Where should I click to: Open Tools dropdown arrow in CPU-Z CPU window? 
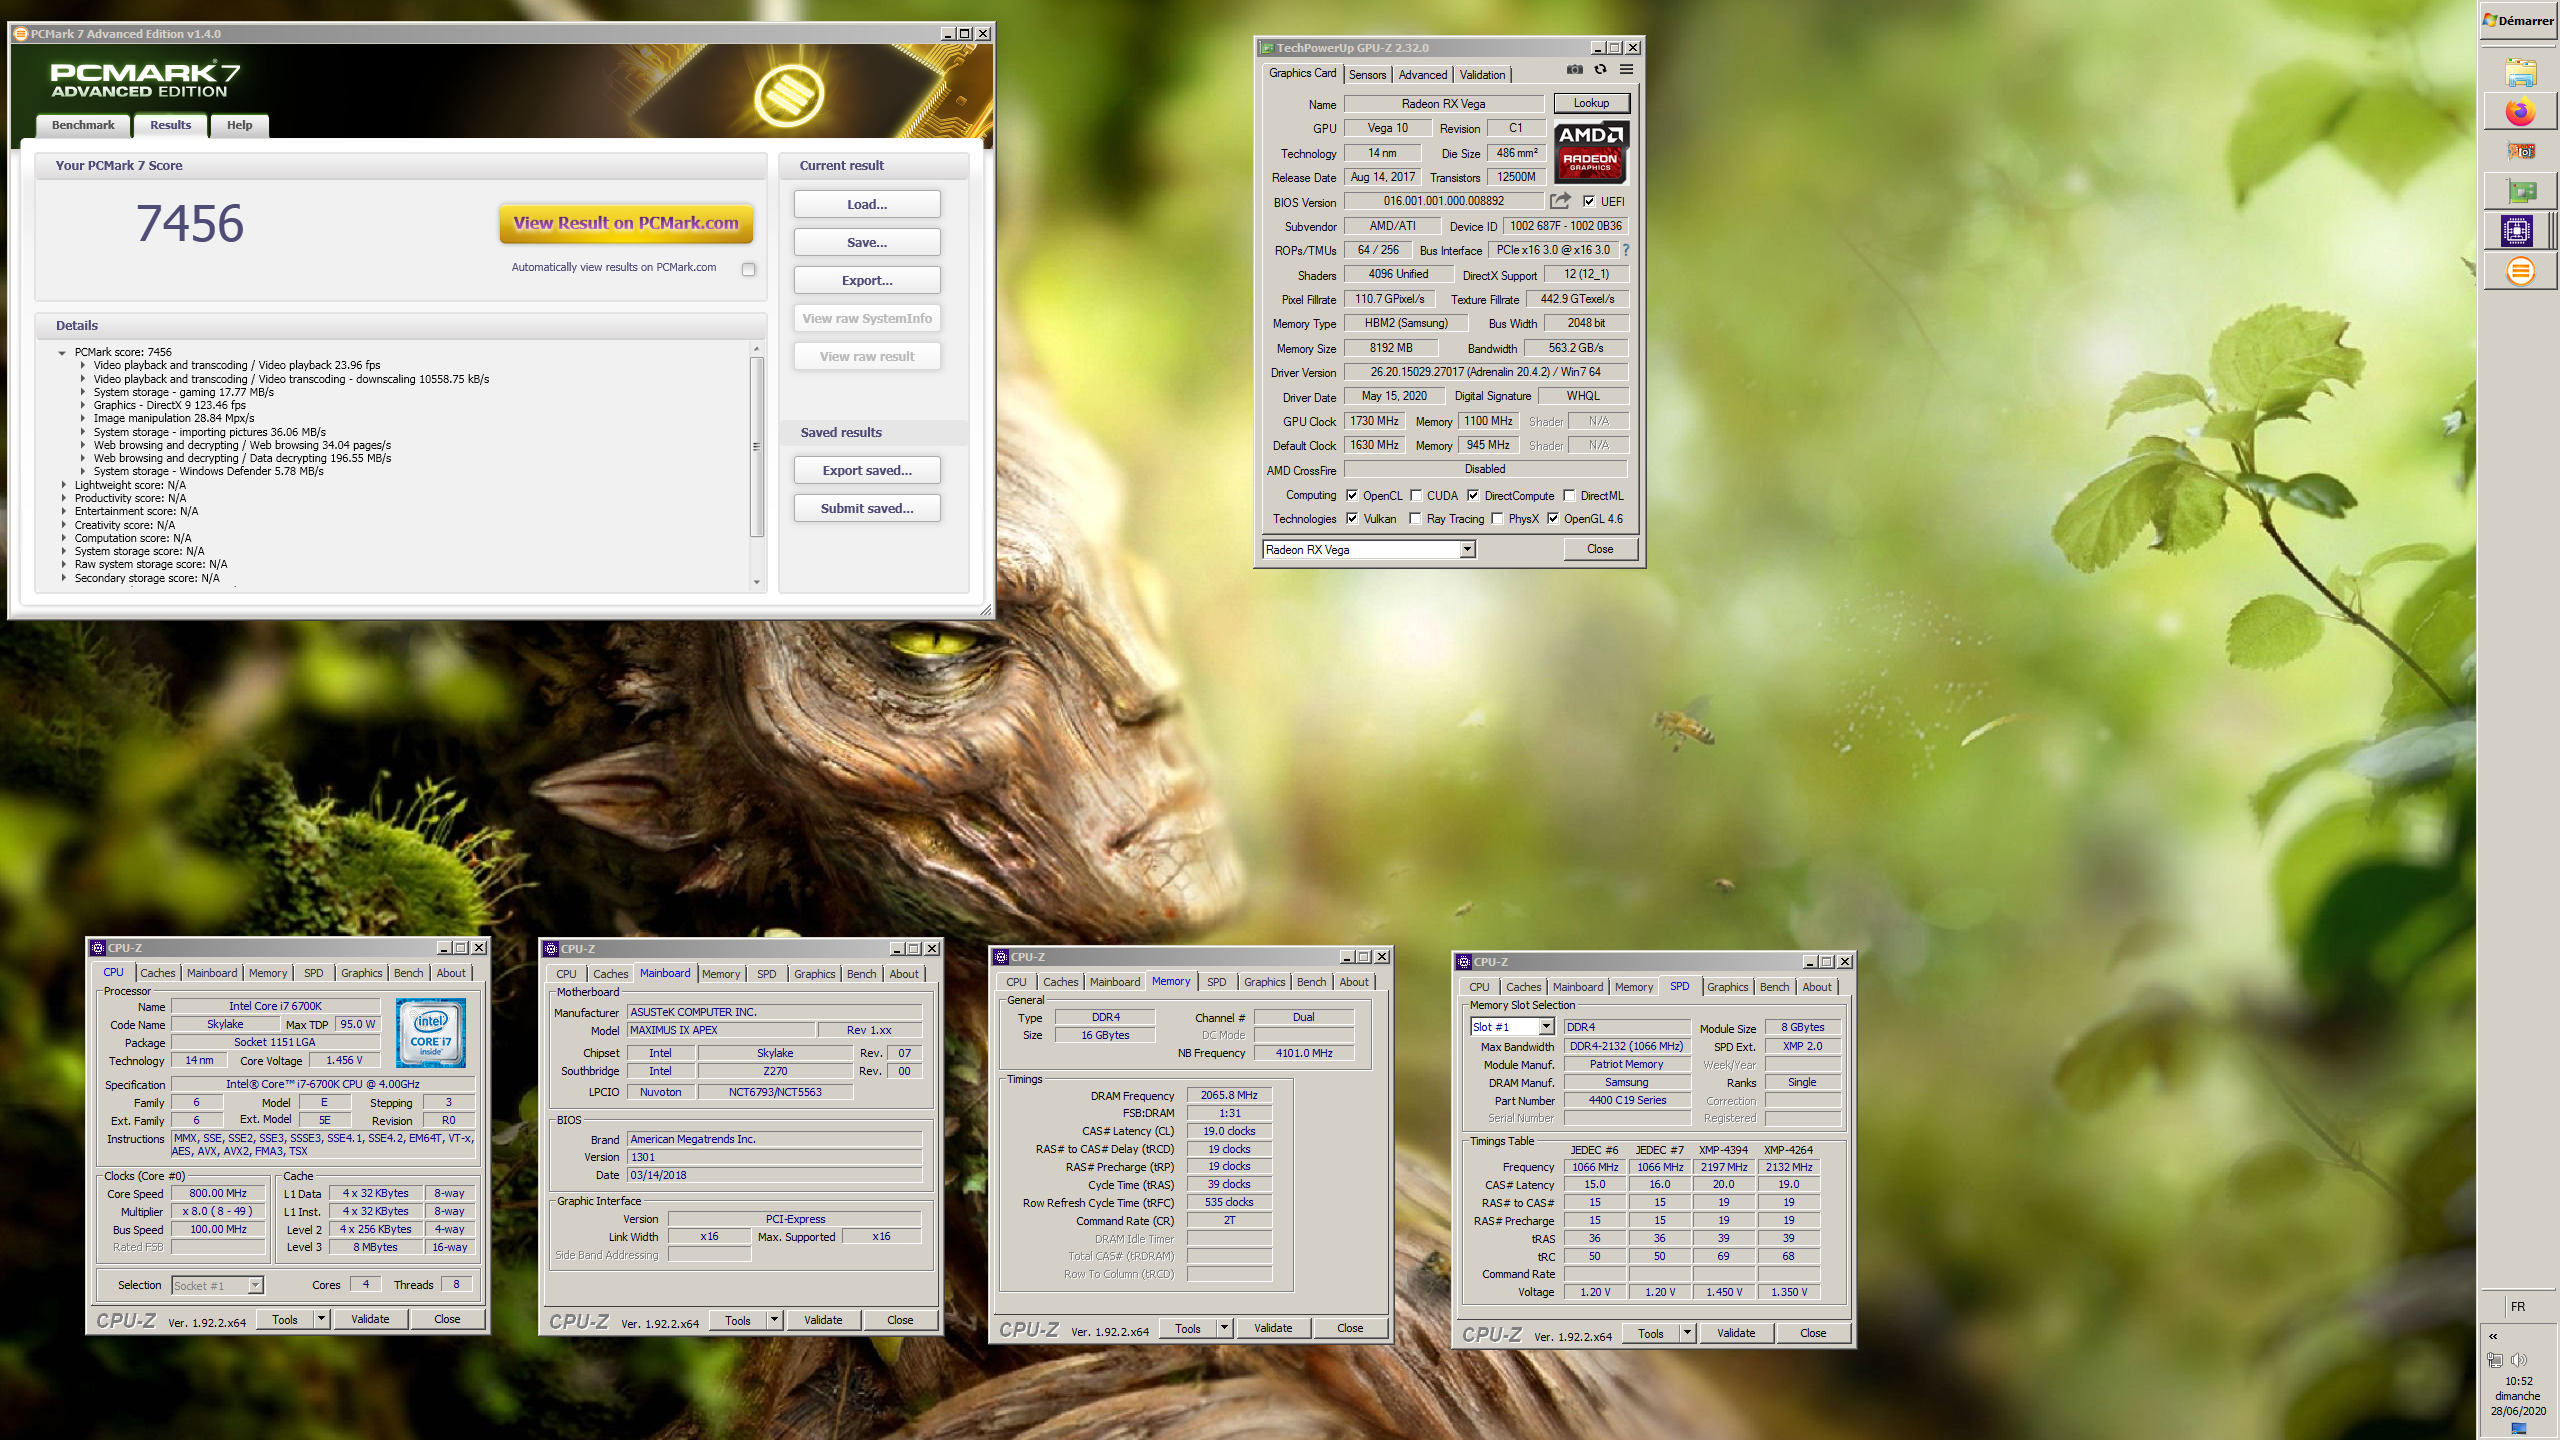(321, 1319)
